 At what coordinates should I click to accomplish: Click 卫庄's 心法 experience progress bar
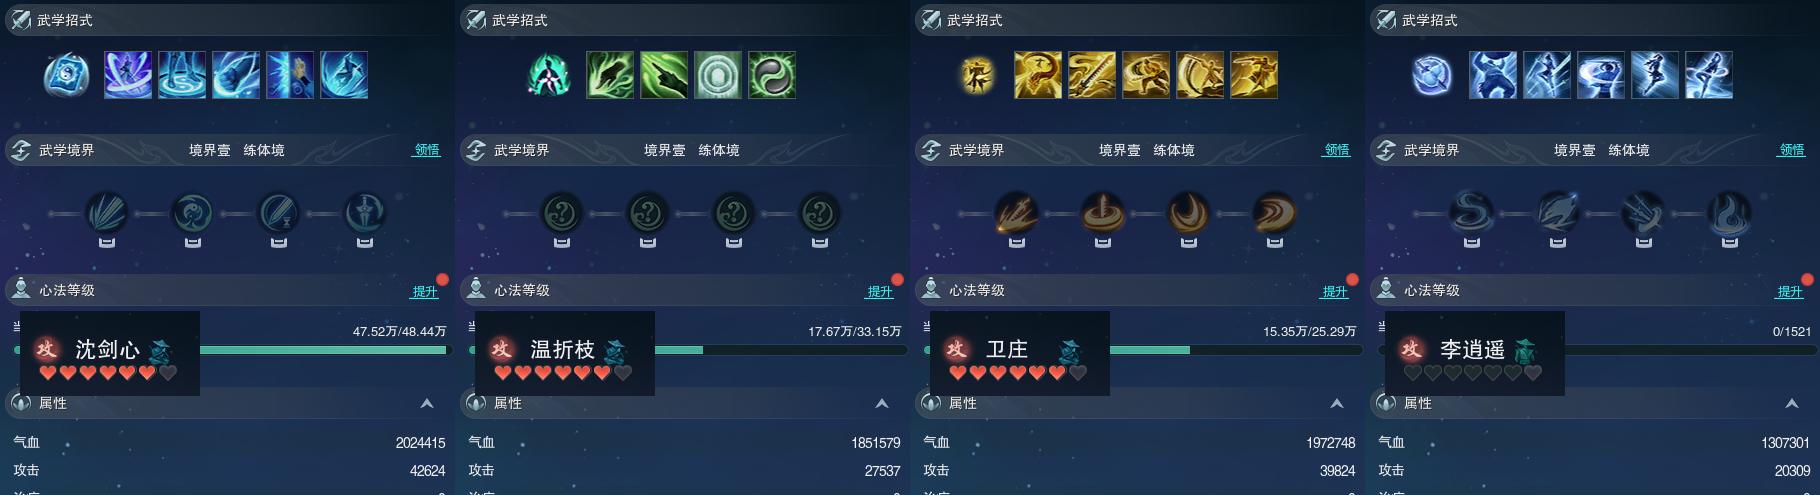[x=1232, y=350]
